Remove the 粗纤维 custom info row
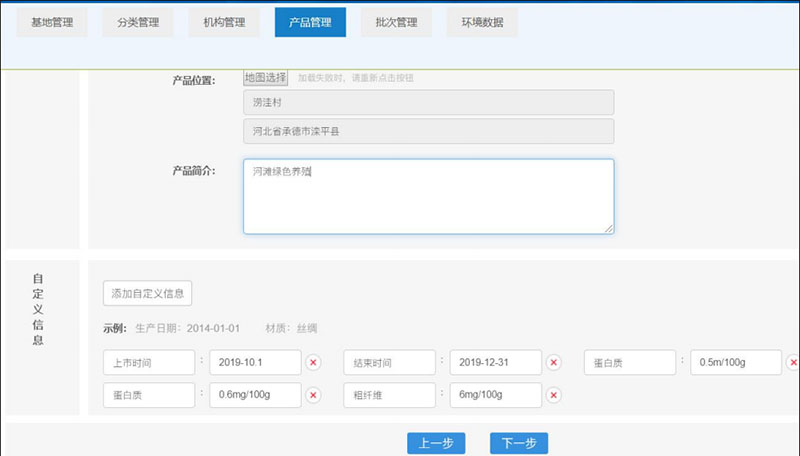The width and height of the screenshot is (800, 456). 554,395
